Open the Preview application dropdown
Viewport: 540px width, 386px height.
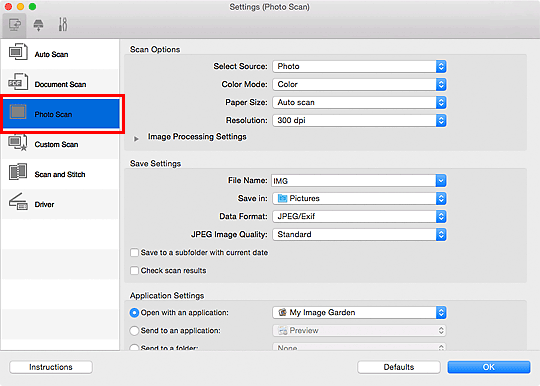[360, 331]
